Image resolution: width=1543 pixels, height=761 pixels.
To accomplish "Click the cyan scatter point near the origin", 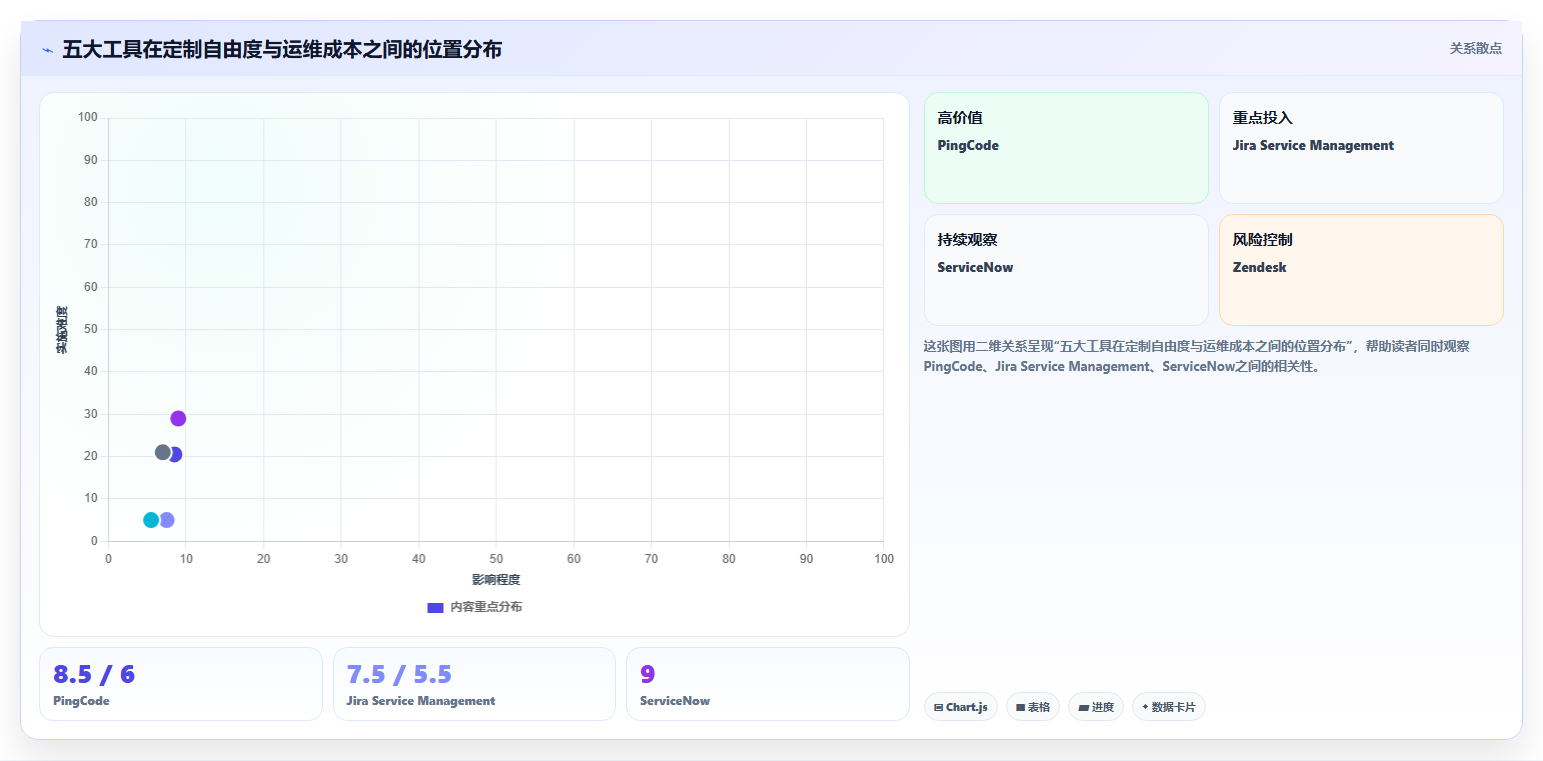I will [151, 520].
